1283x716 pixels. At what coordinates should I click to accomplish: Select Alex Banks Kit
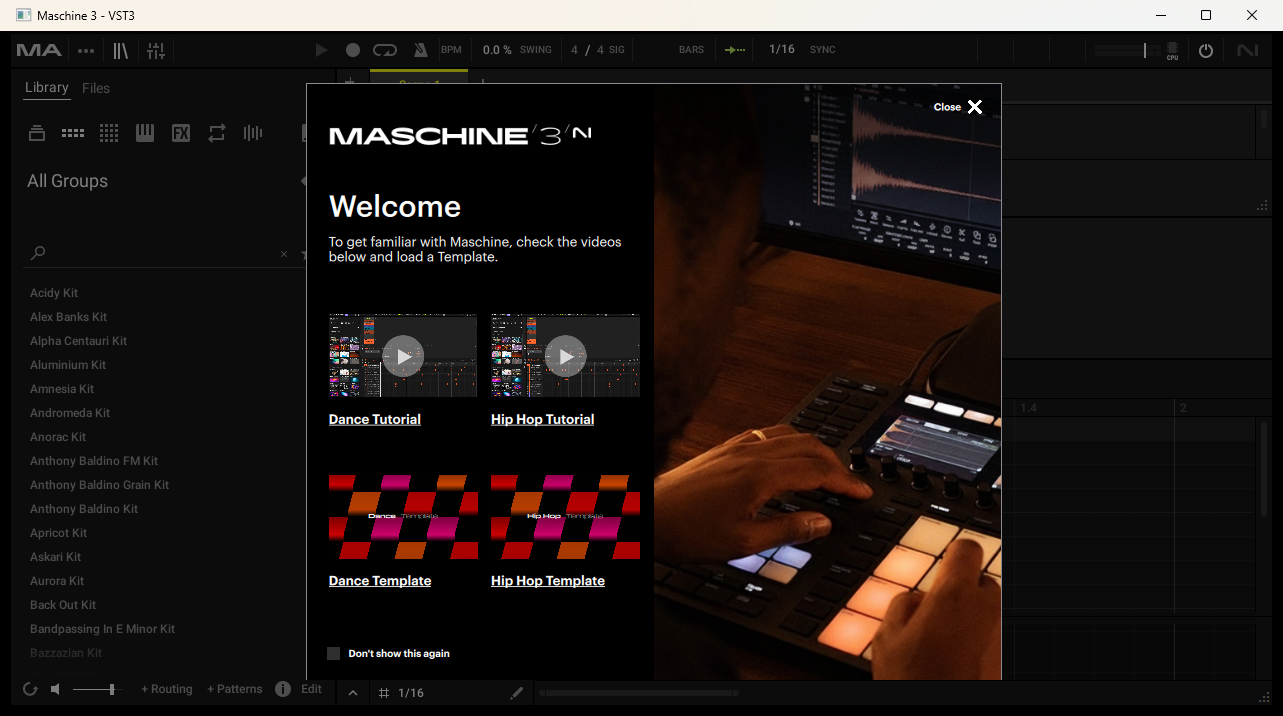68,317
